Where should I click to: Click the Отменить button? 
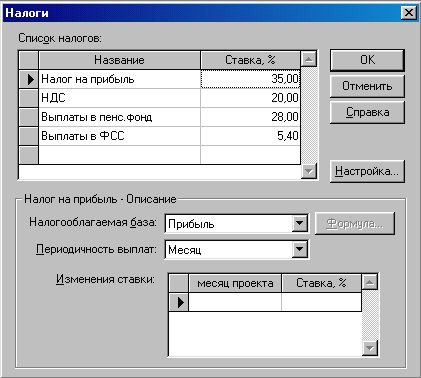point(367,86)
